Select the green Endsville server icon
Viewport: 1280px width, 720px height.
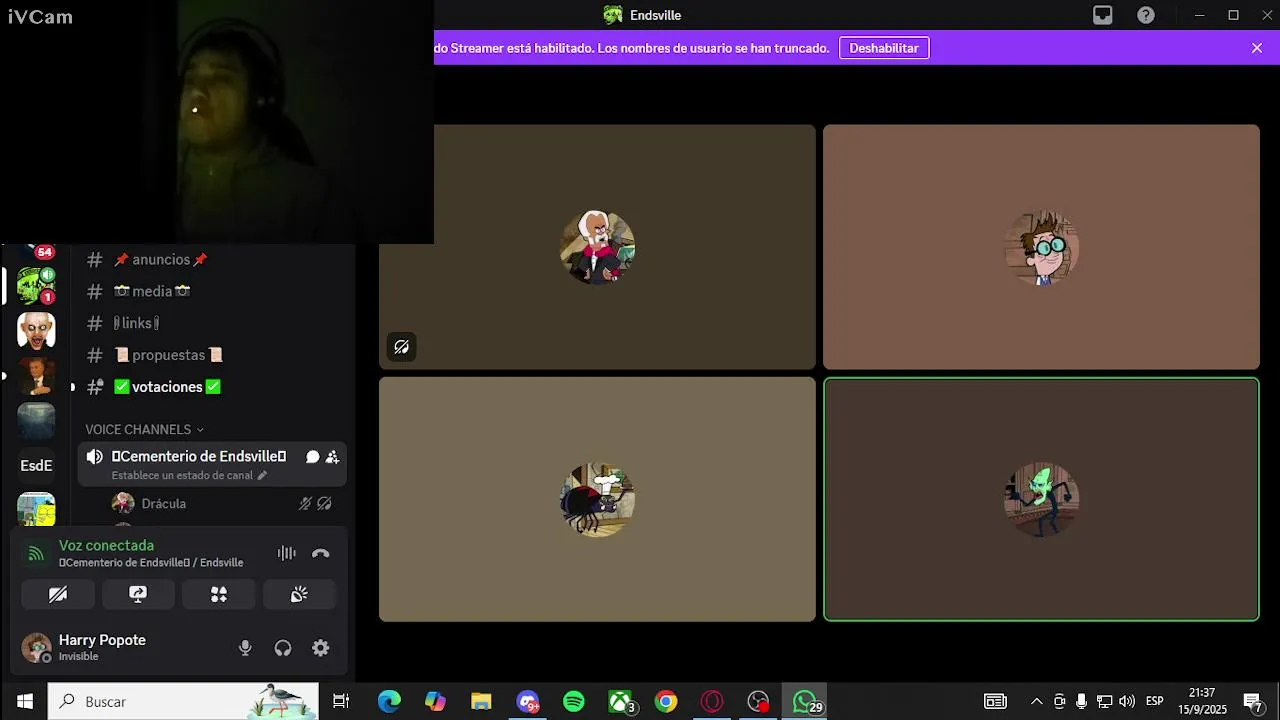[x=36, y=285]
